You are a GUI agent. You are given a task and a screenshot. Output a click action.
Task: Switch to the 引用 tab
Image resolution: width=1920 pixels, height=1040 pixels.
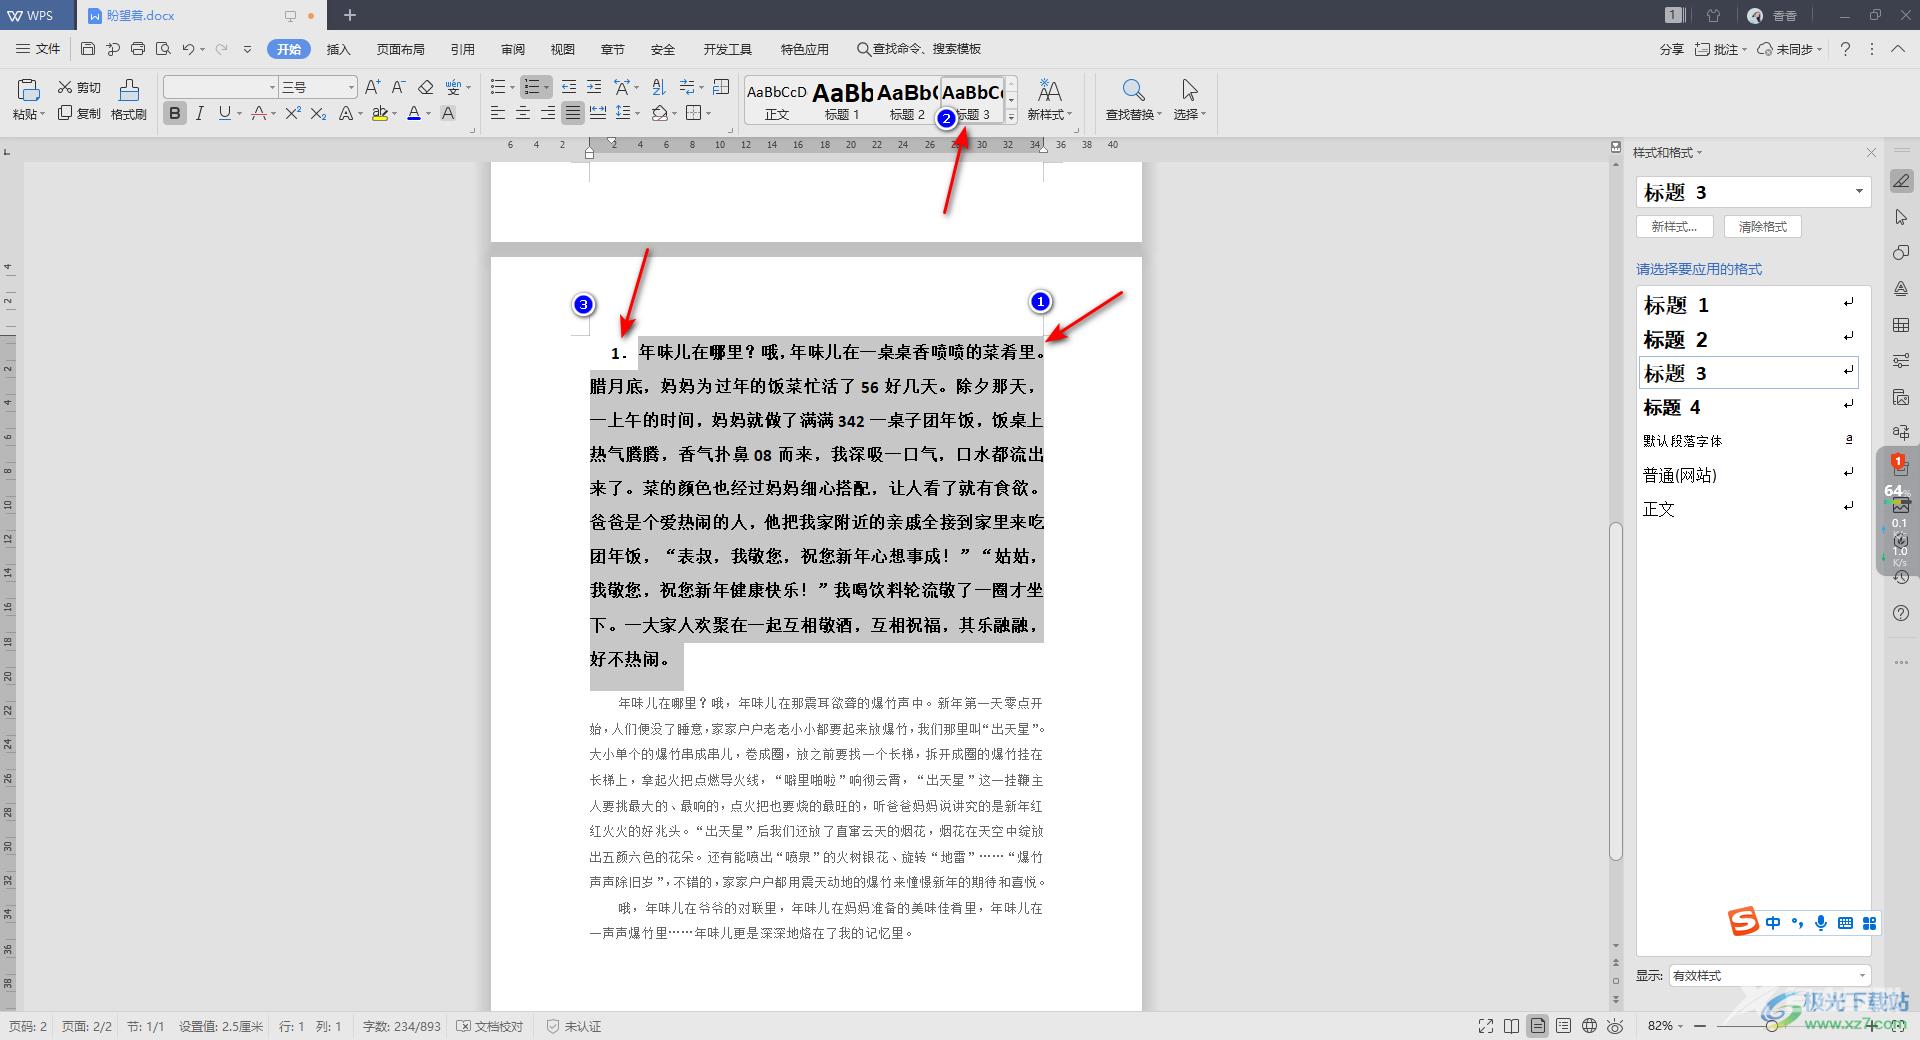point(462,49)
